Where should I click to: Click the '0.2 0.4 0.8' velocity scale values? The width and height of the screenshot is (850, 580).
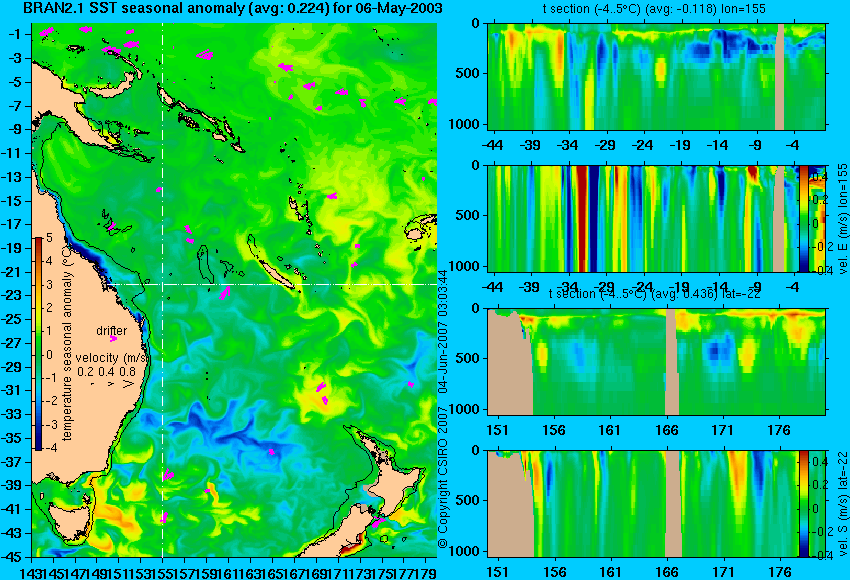coord(107,372)
